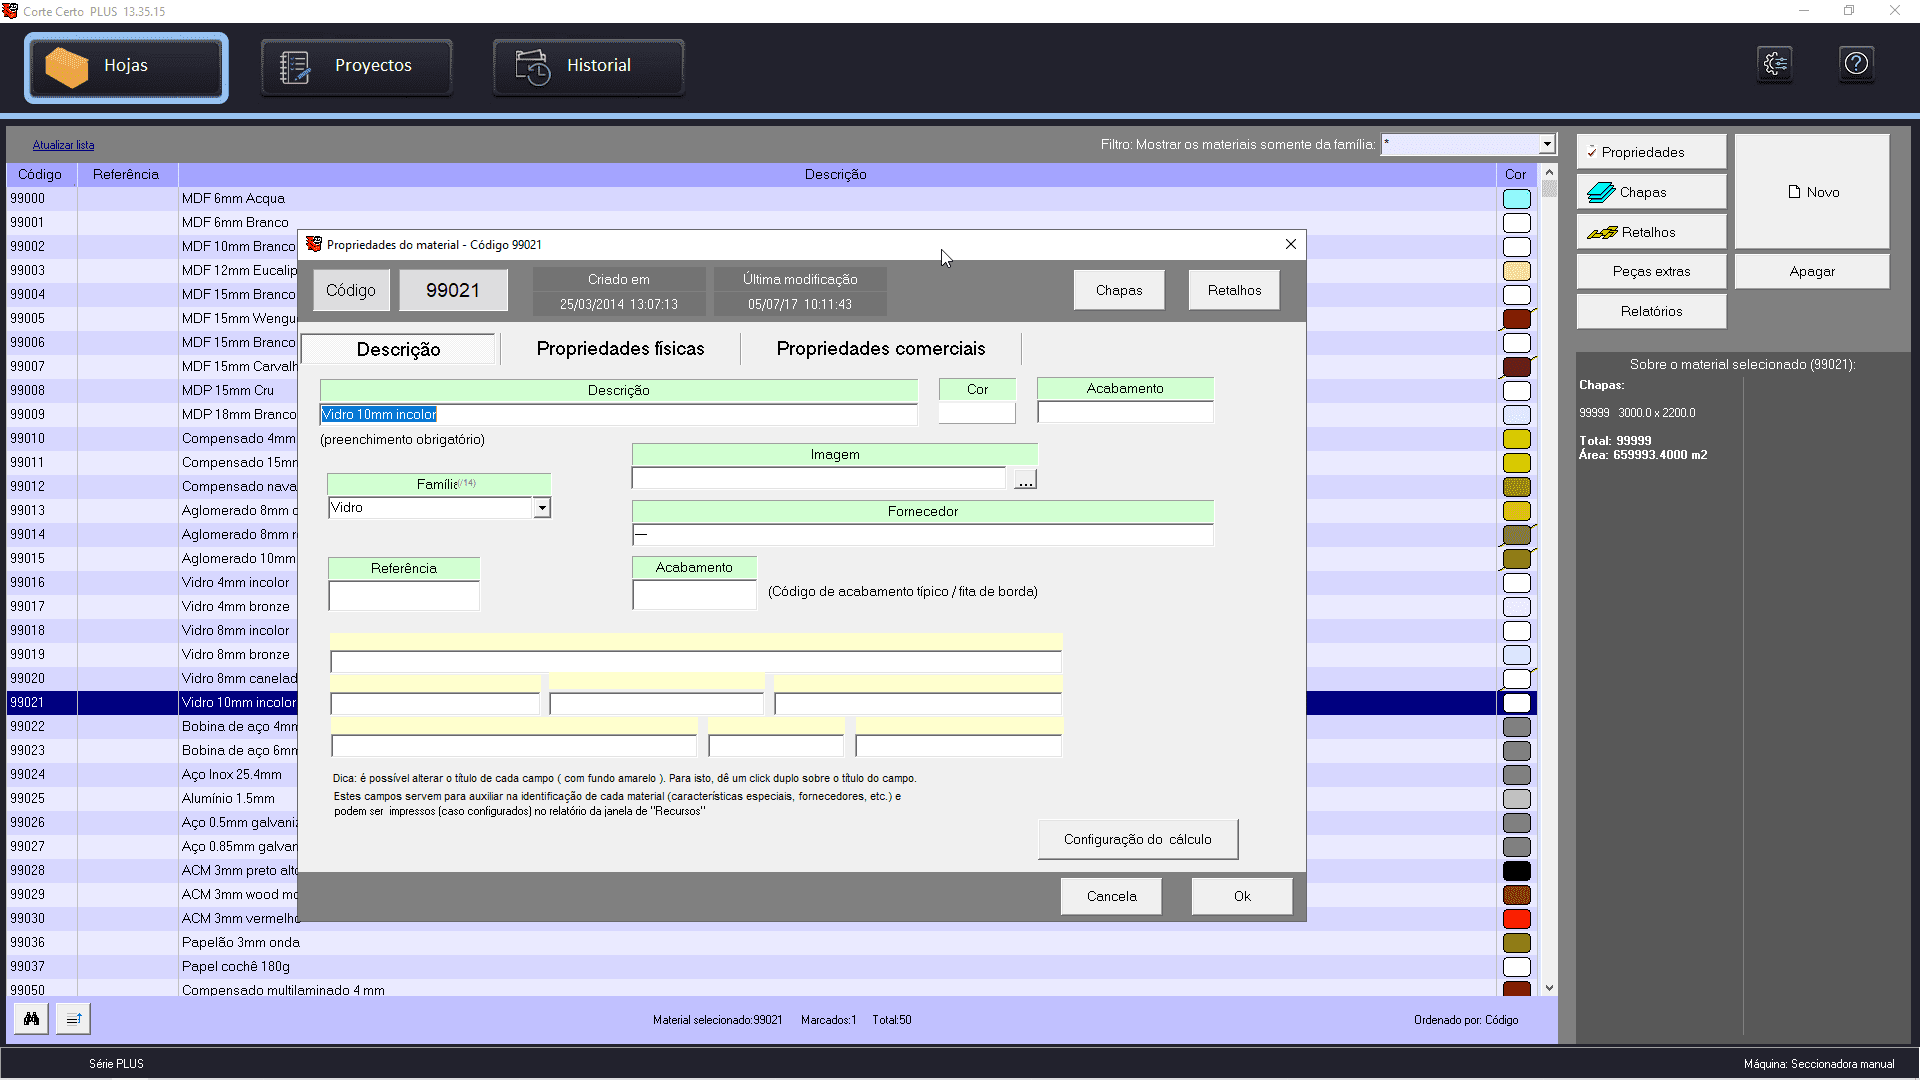This screenshot has height=1080, width=1920.
Task: Click Configuração do cálculo button
Action: coord(1137,840)
